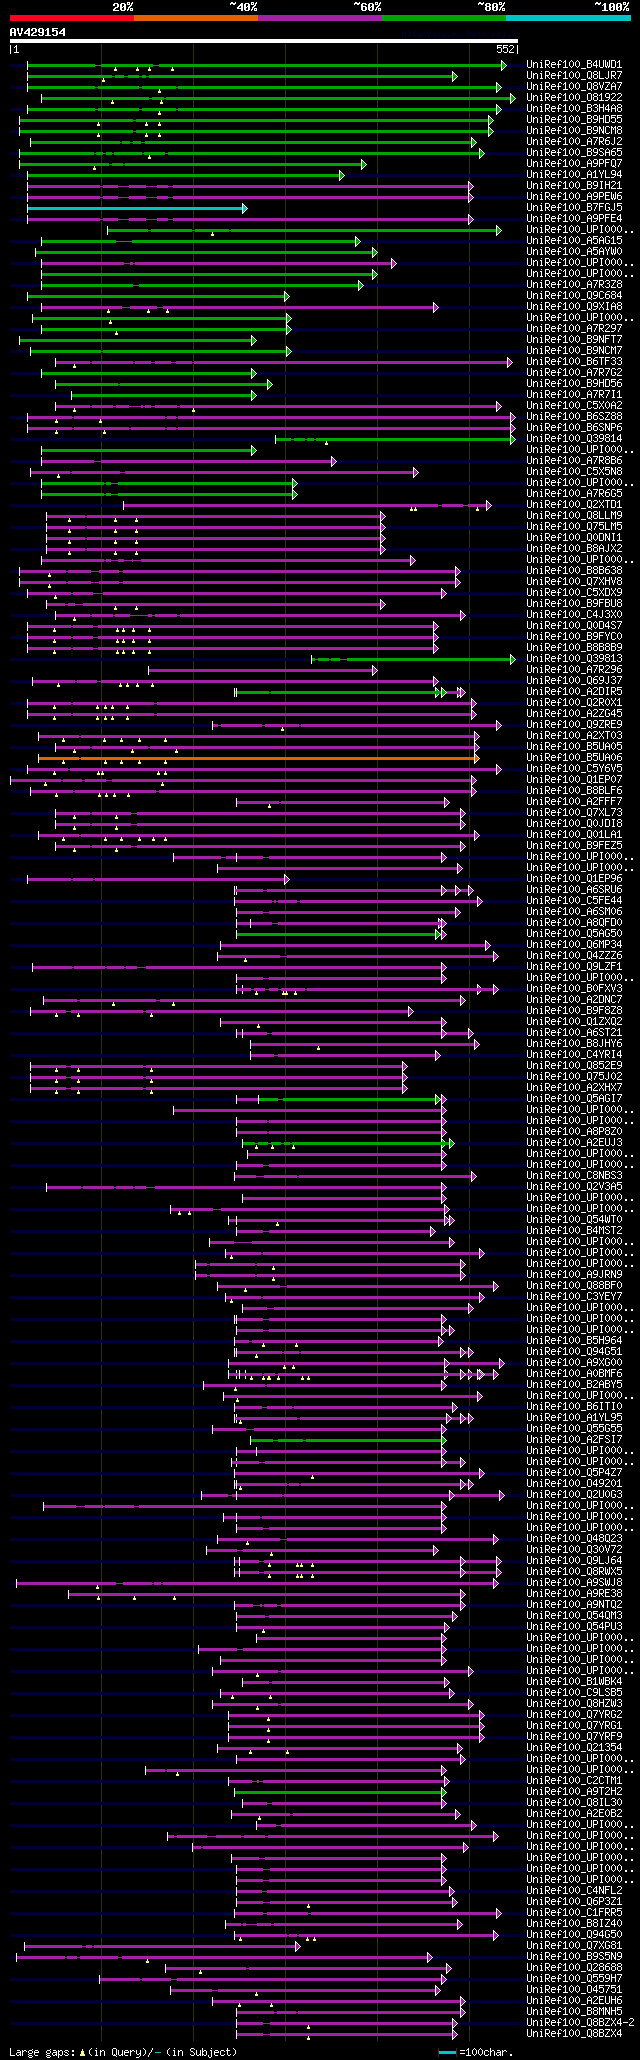Select the UniRef100_Q39814 label
Screen dimensions: 640x2060
point(574,439)
